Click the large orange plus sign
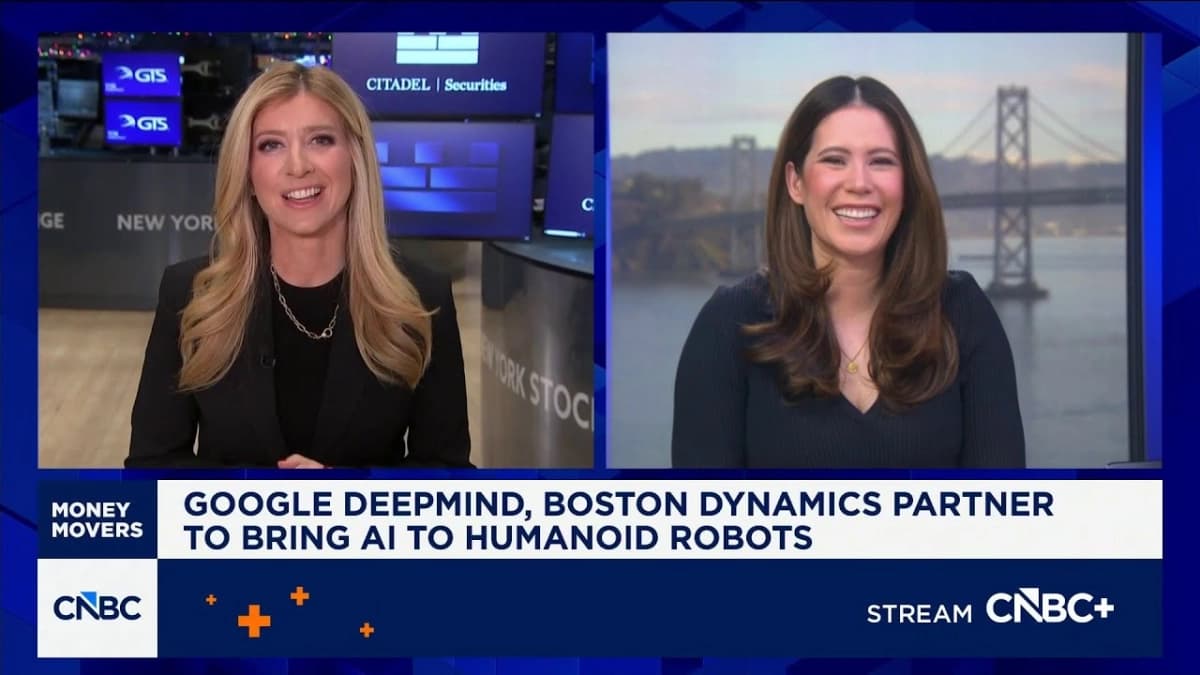The image size is (1200, 675). (x=254, y=621)
